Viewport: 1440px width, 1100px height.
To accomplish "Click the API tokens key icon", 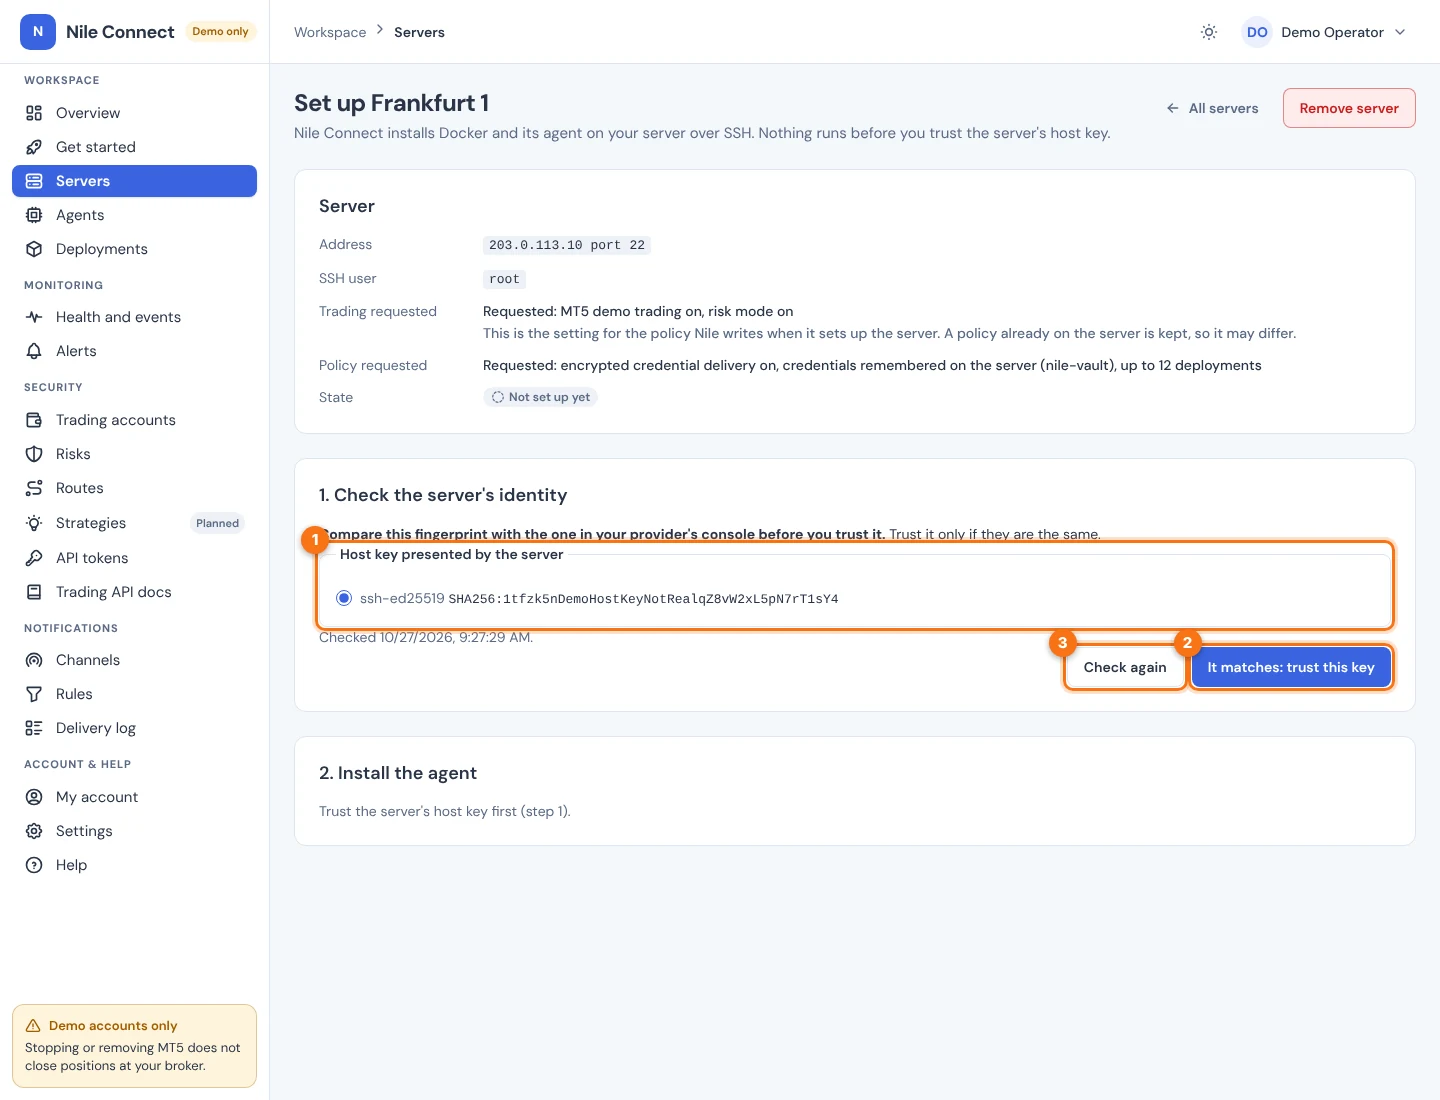I will (x=34, y=558).
